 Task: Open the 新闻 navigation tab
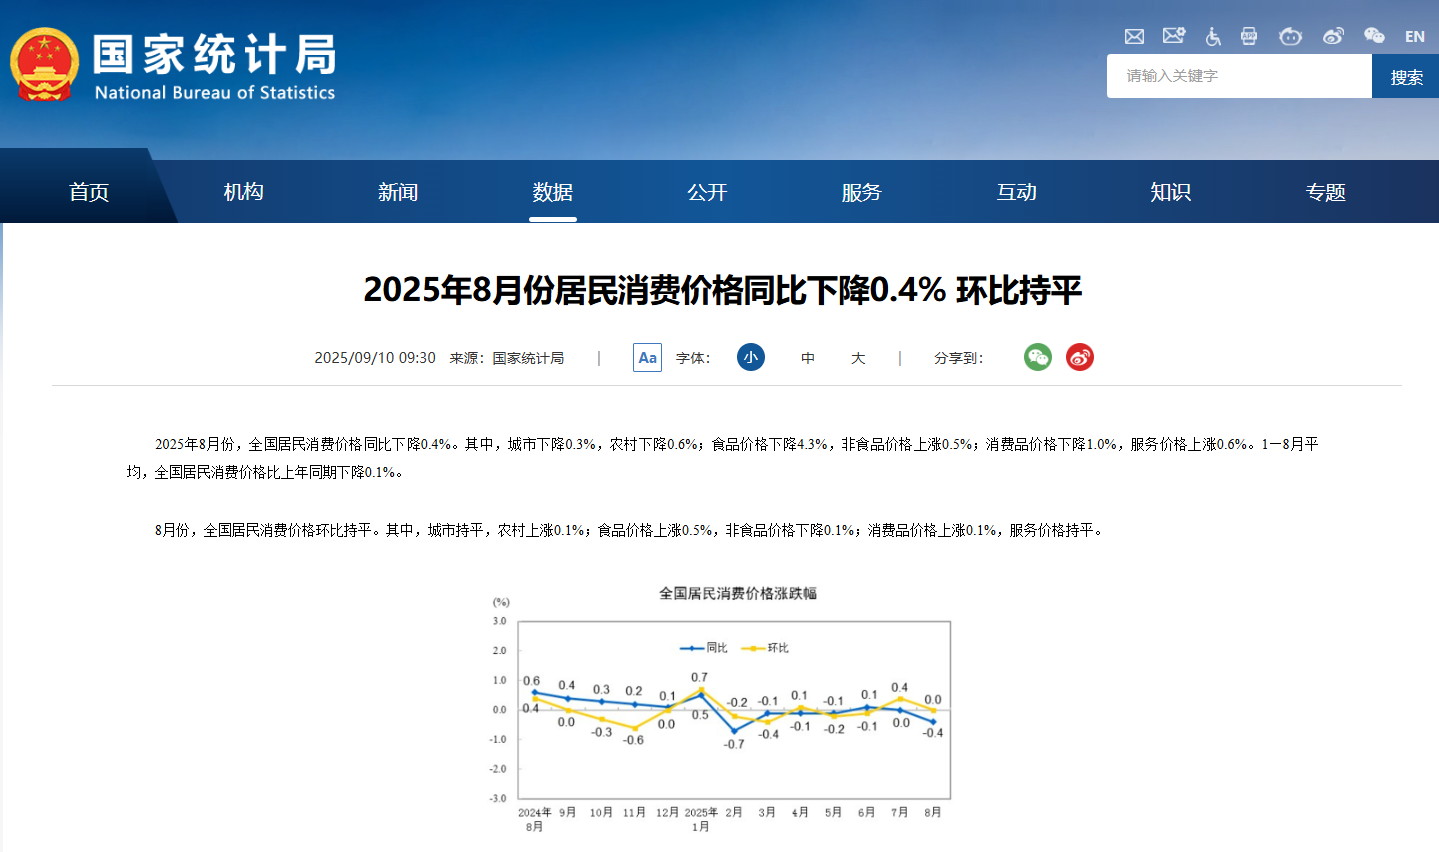pos(398,192)
